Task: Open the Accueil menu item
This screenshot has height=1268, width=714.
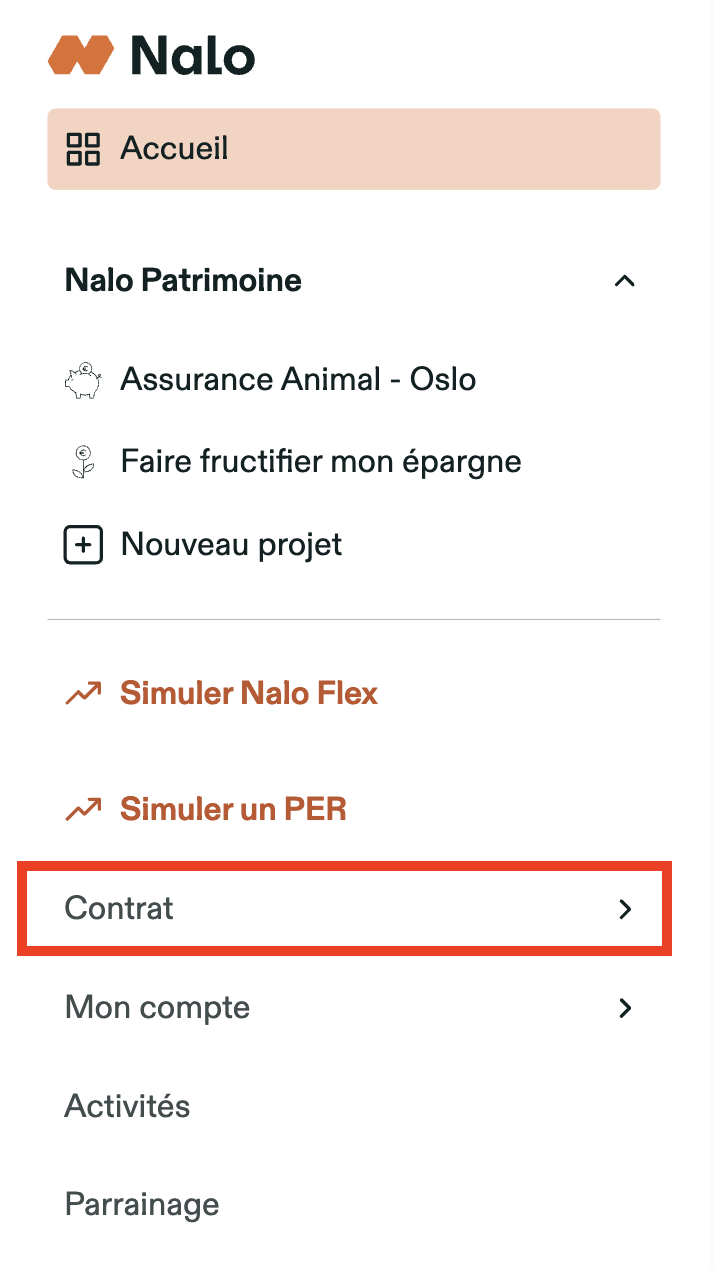Action: (174, 149)
